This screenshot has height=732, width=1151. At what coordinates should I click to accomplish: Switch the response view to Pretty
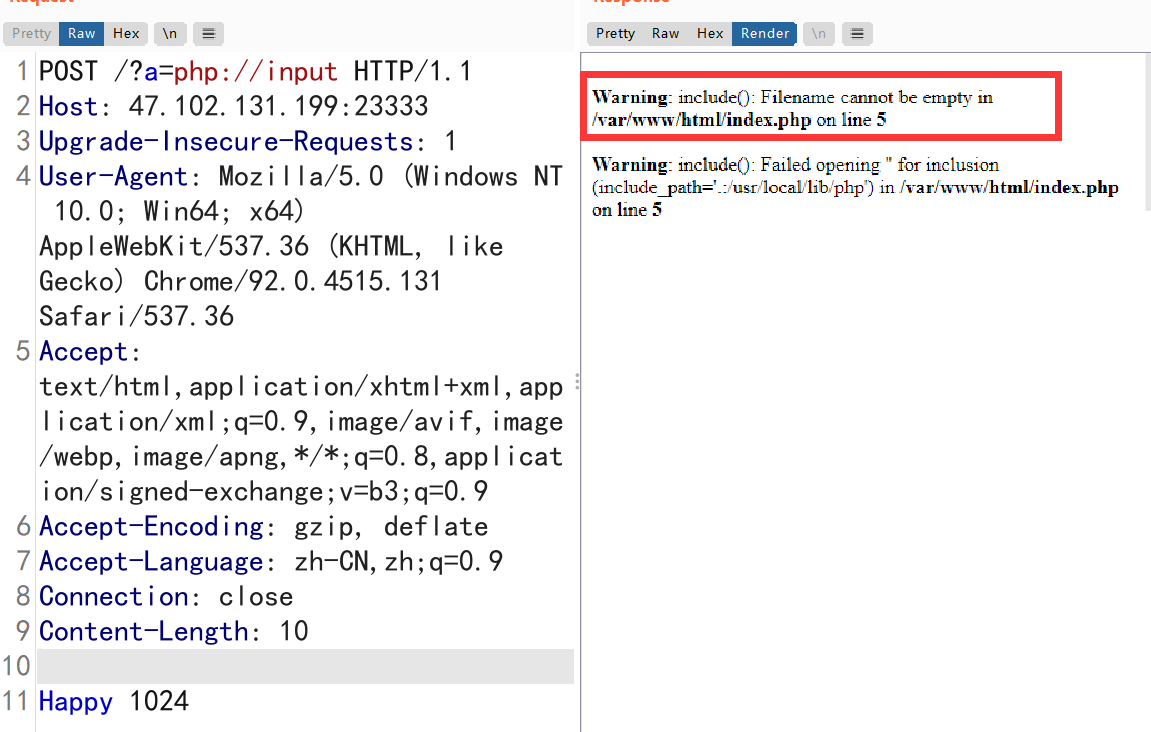(x=615, y=33)
